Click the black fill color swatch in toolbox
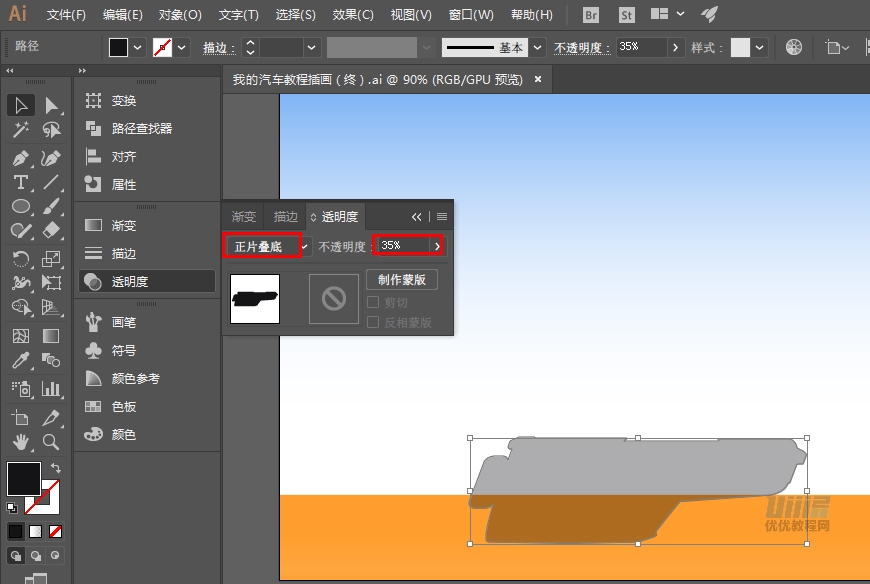Image resolution: width=870 pixels, height=584 pixels. pos(23,478)
